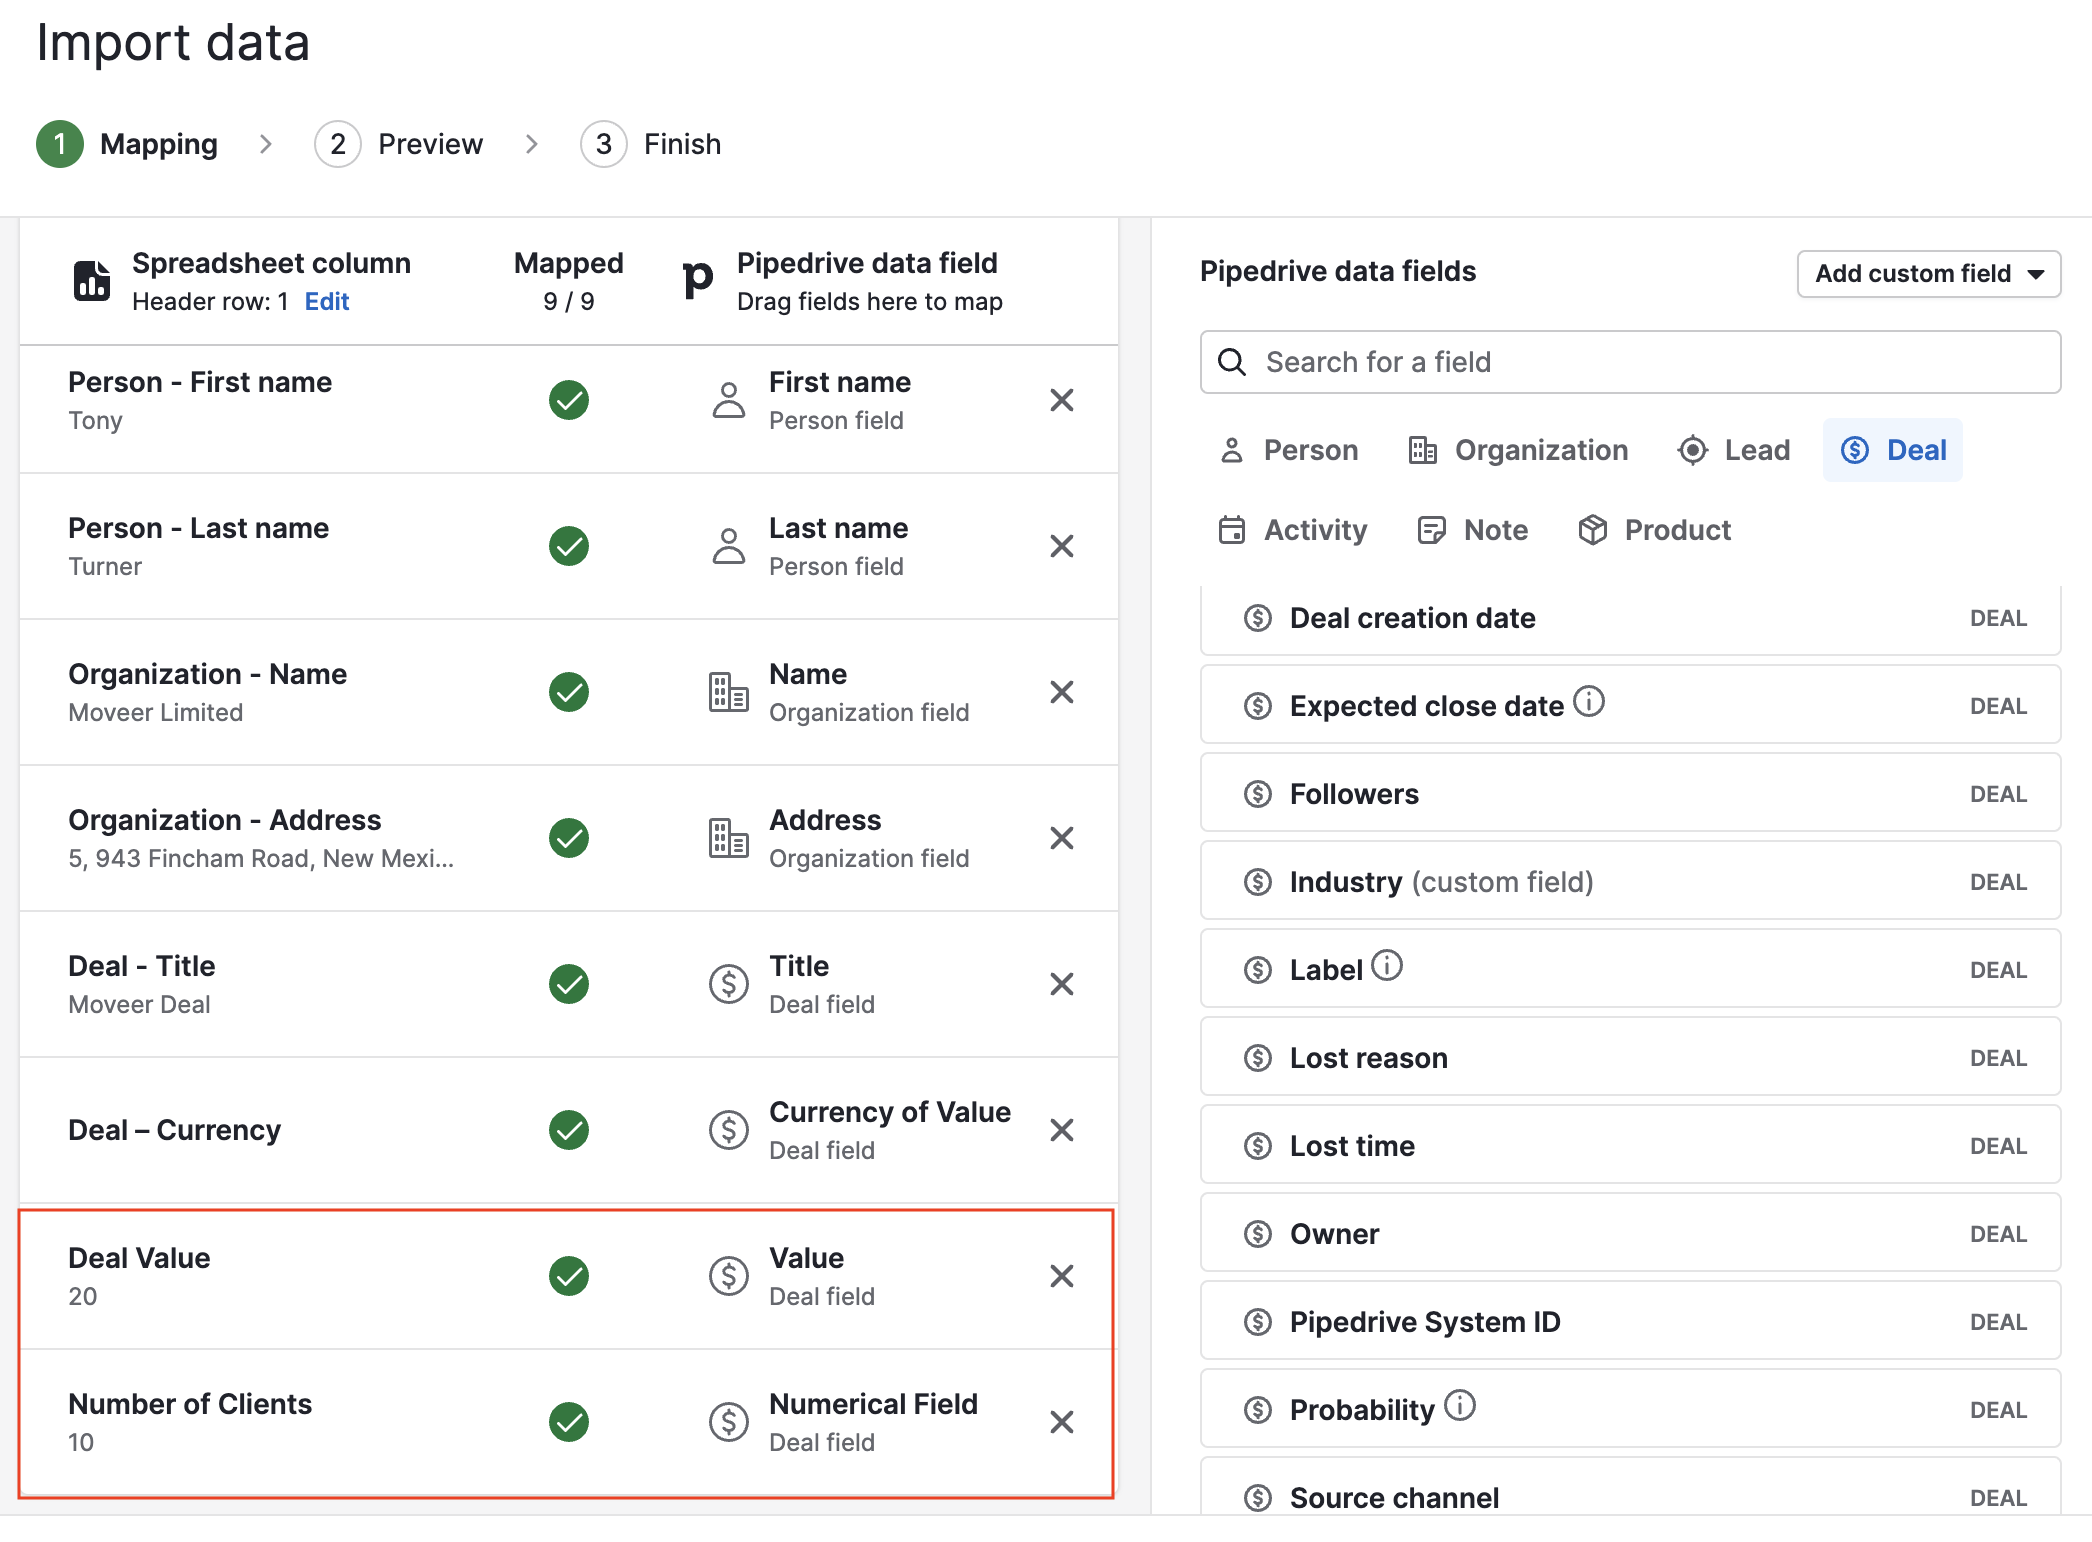This screenshot has height=1542, width=2092.
Task: Click the Search for a field input
Action: tap(1630, 362)
